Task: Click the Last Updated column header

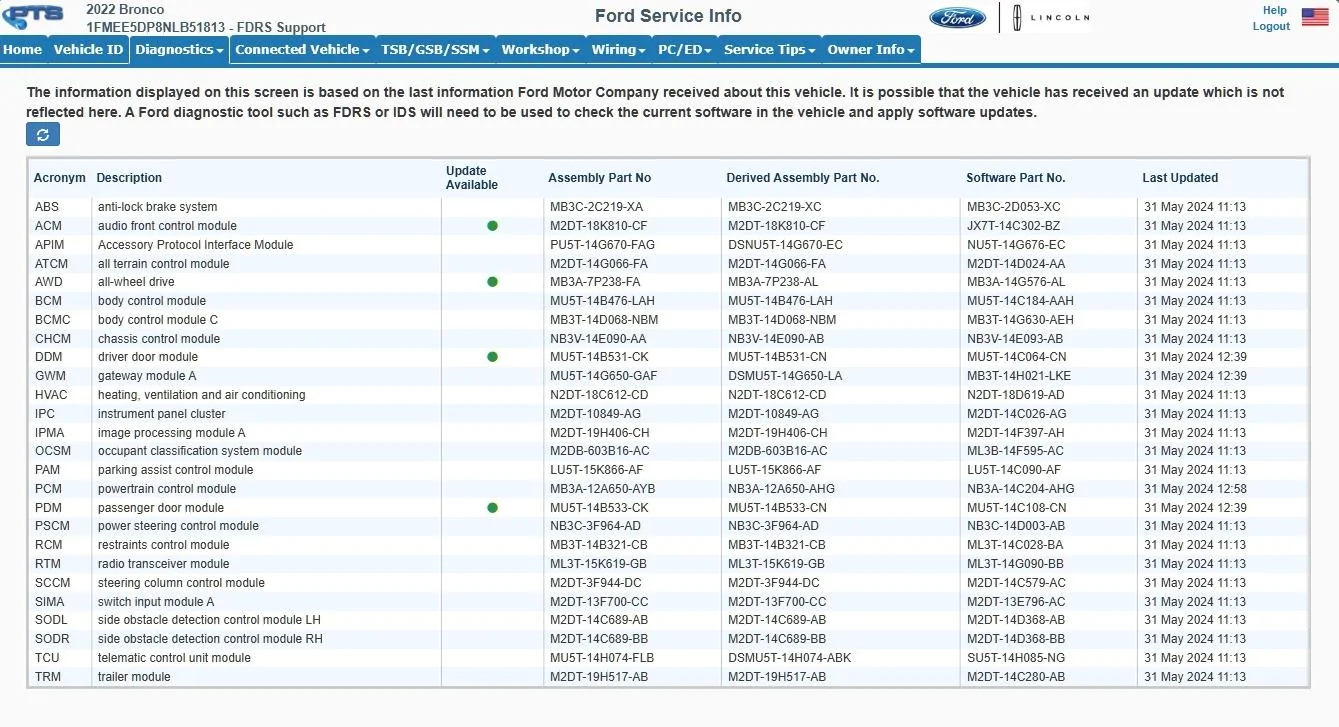Action: [x=1180, y=177]
